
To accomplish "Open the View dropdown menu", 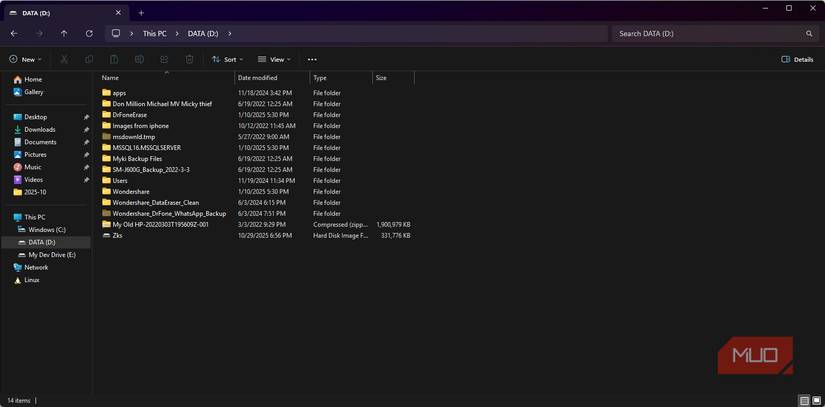I will (x=274, y=59).
